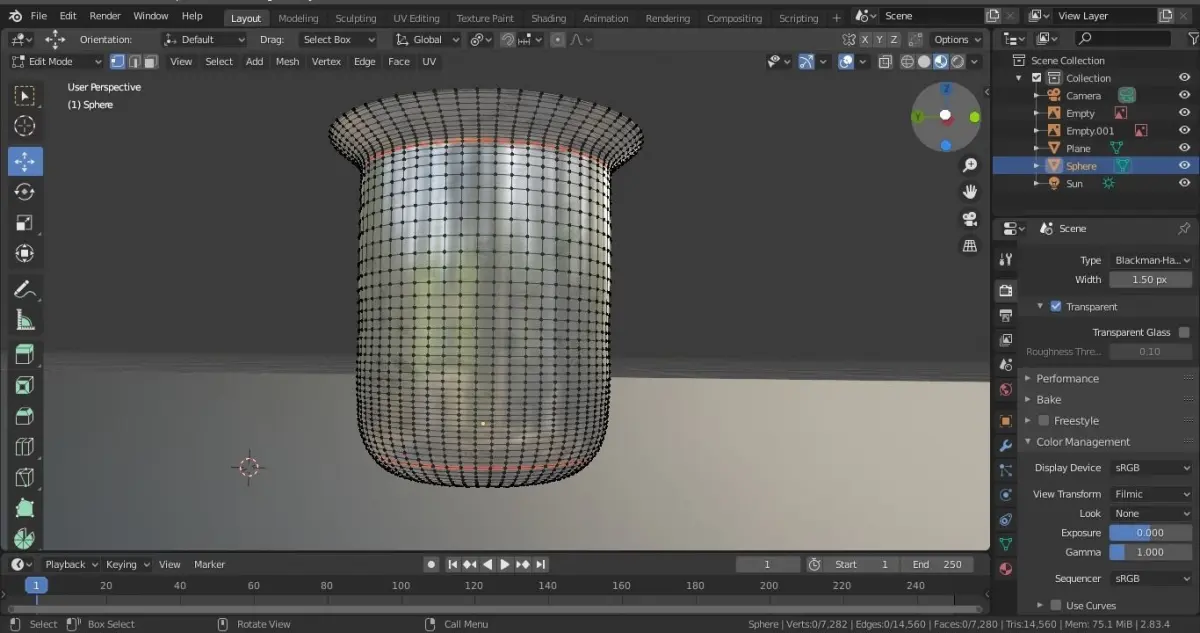Adjust the Gamma slider
1200x633 pixels.
point(1152,551)
